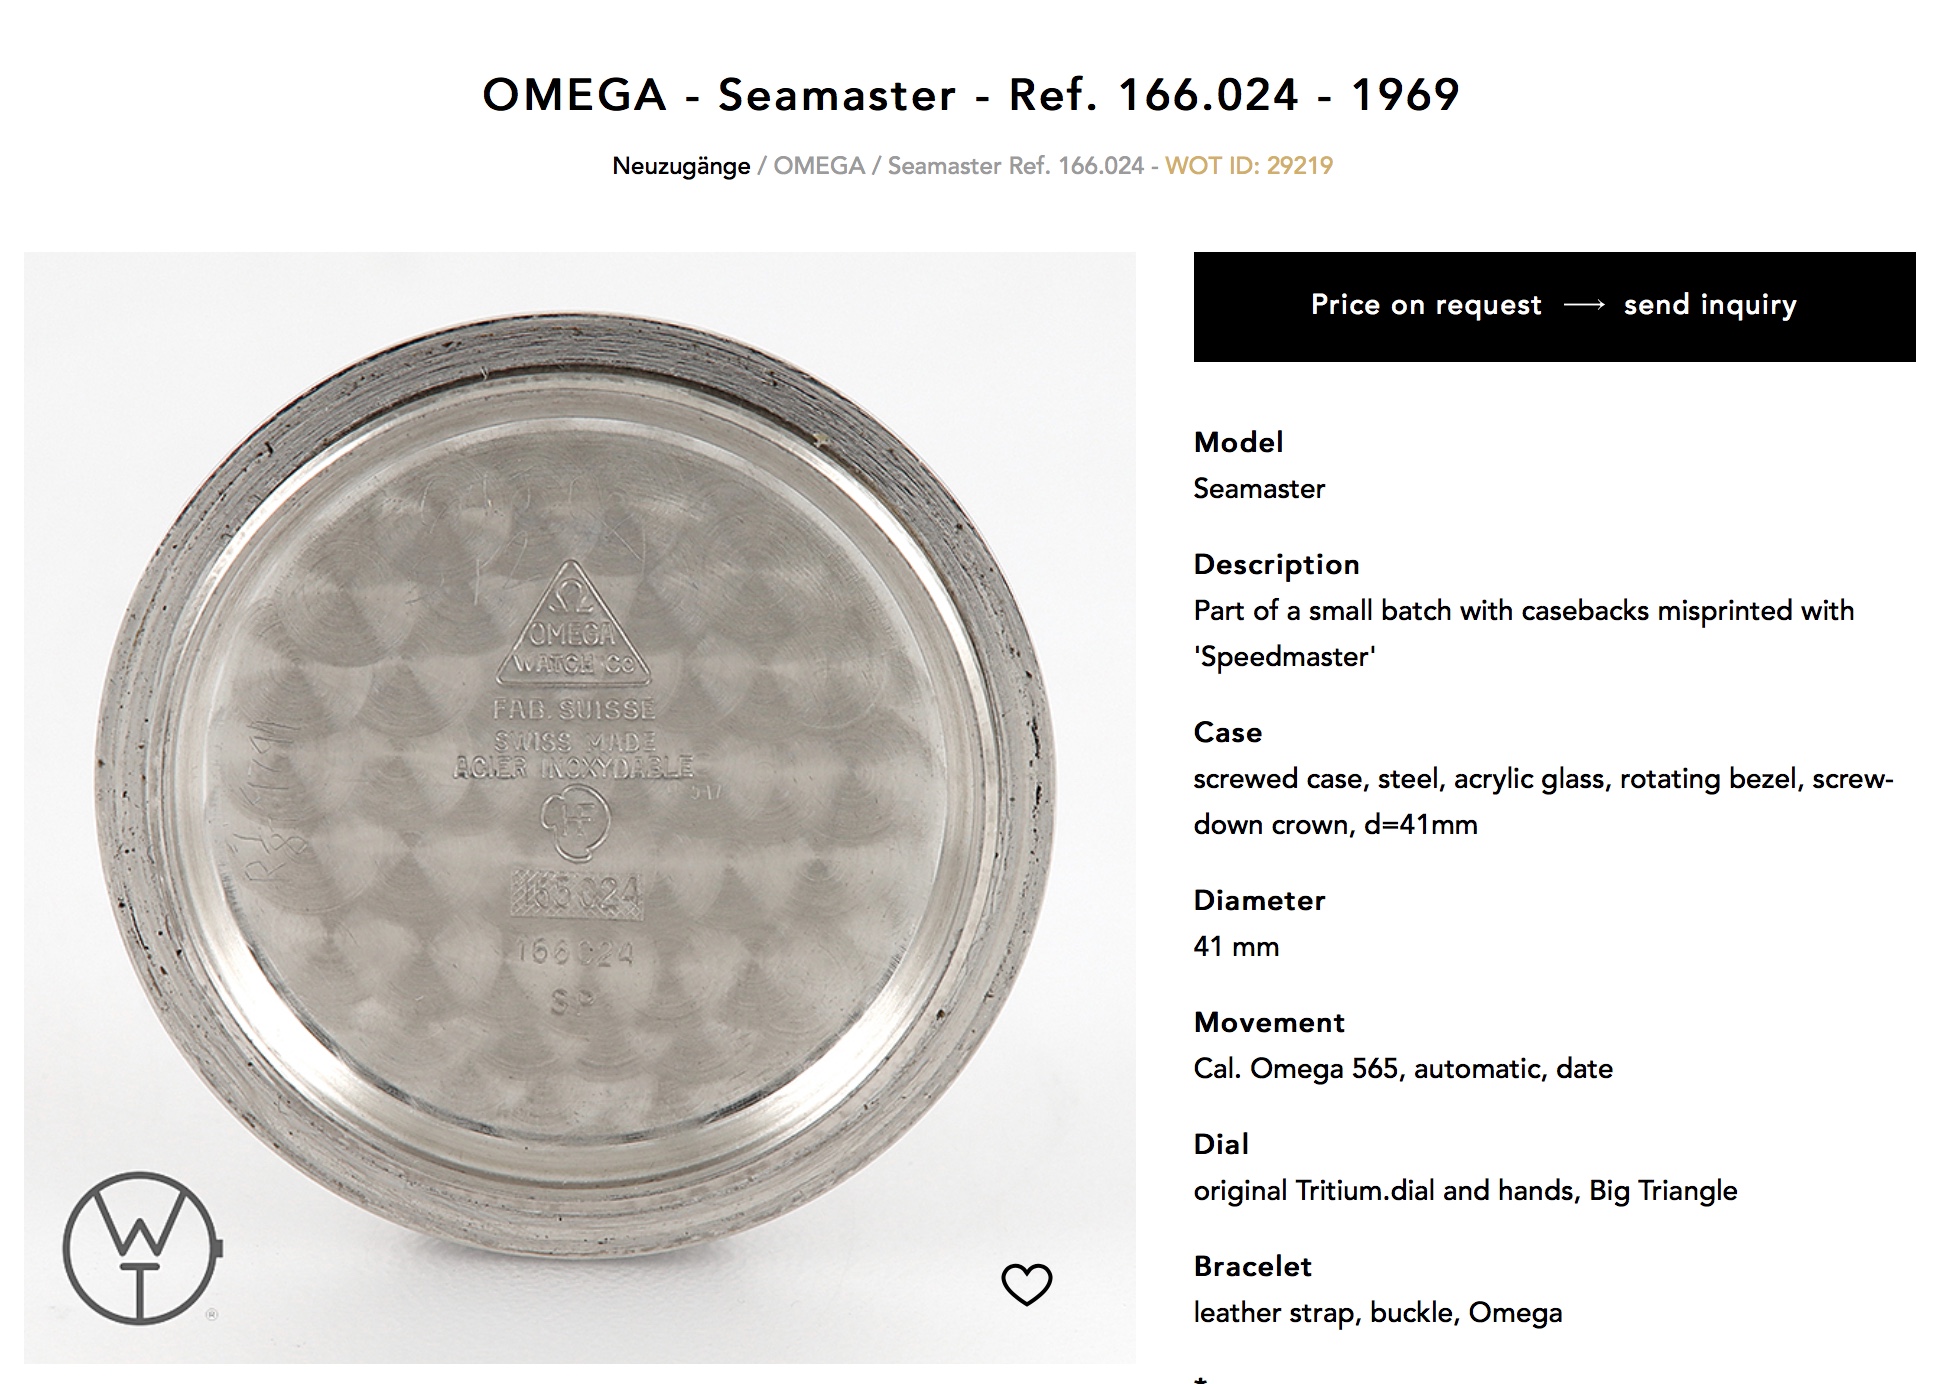
Task: Select the Seamaster Ref. 166.024 breadcrumb
Action: coord(1015,166)
